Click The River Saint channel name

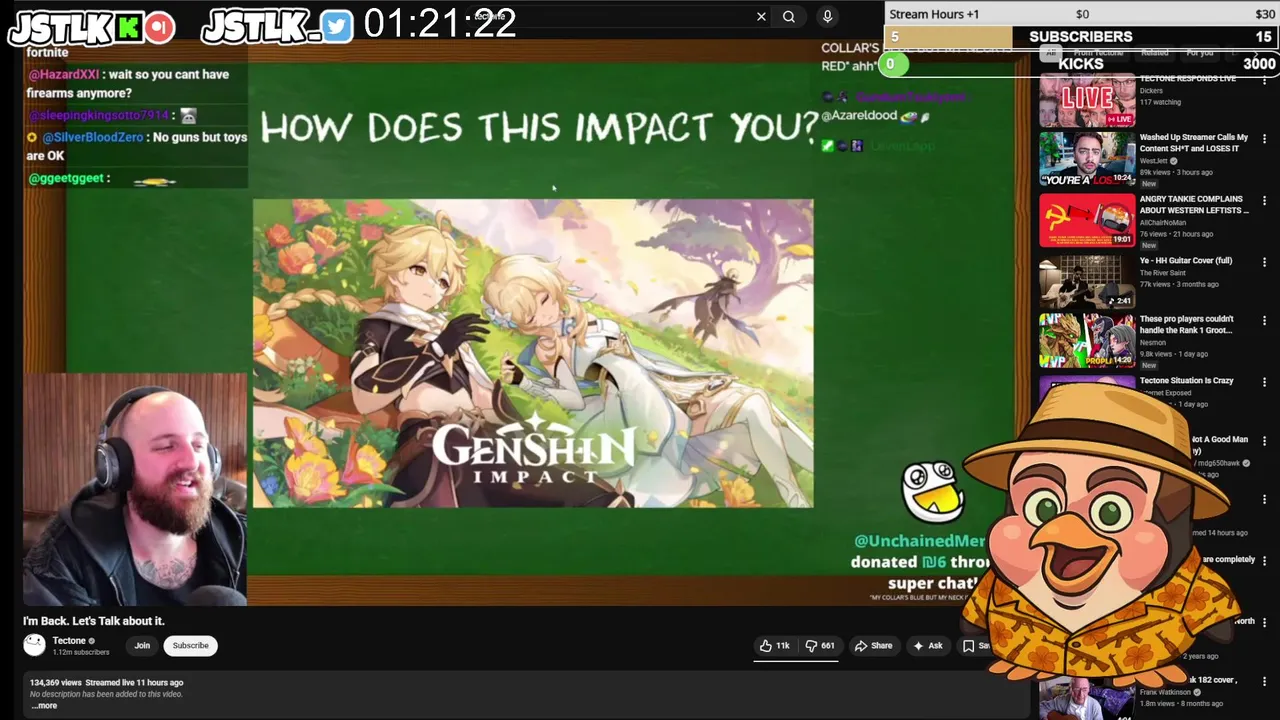click(1162, 273)
